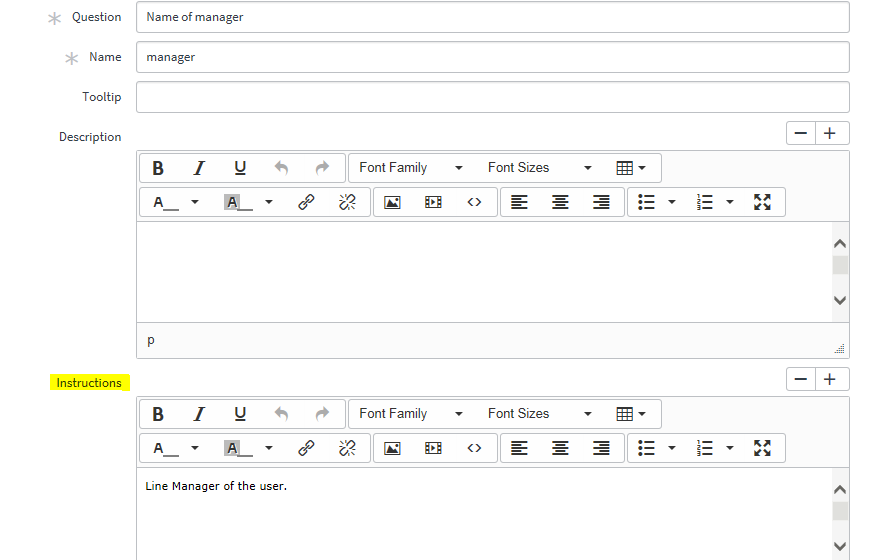Insert image in Description editor
The height and width of the screenshot is (560, 887).
point(392,202)
